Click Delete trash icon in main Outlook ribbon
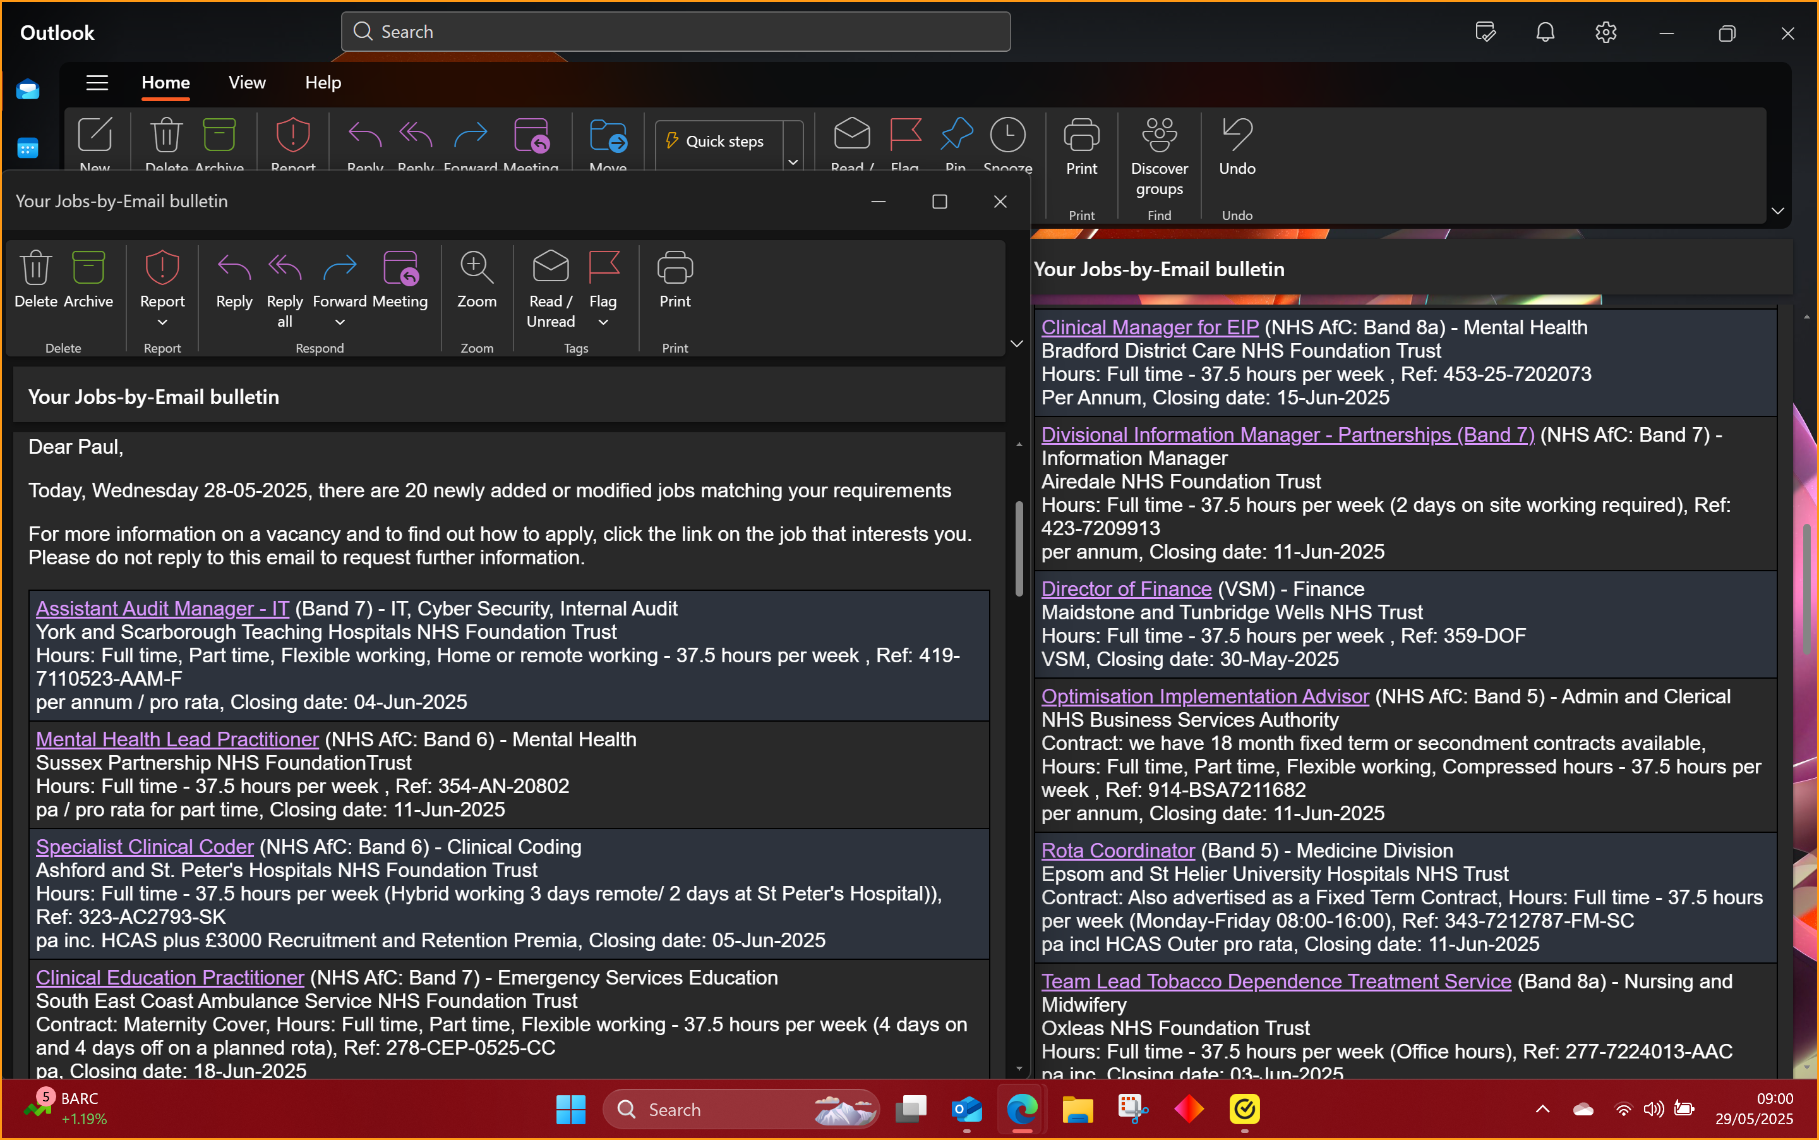 tap(166, 134)
